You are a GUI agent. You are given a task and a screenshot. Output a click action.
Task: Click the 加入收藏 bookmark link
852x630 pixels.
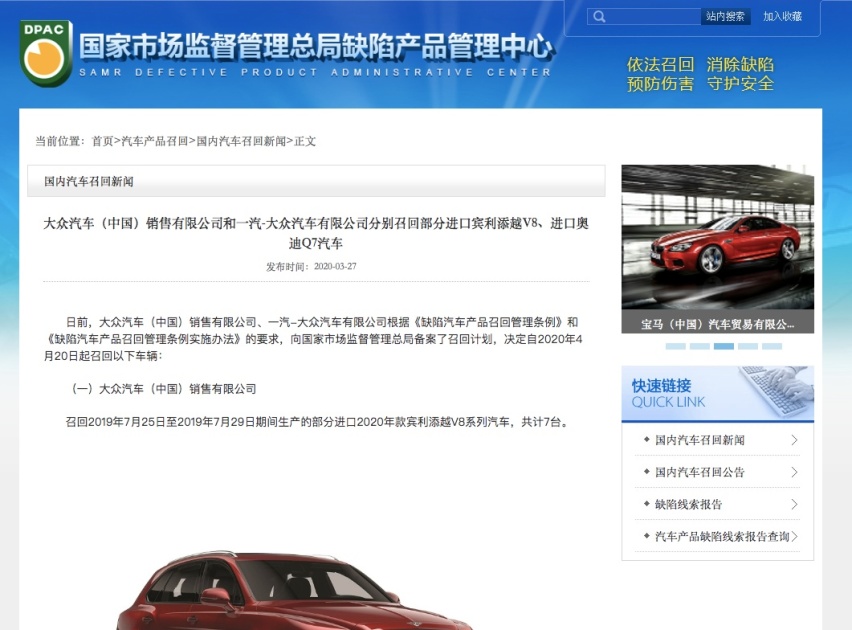click(782, 16)
